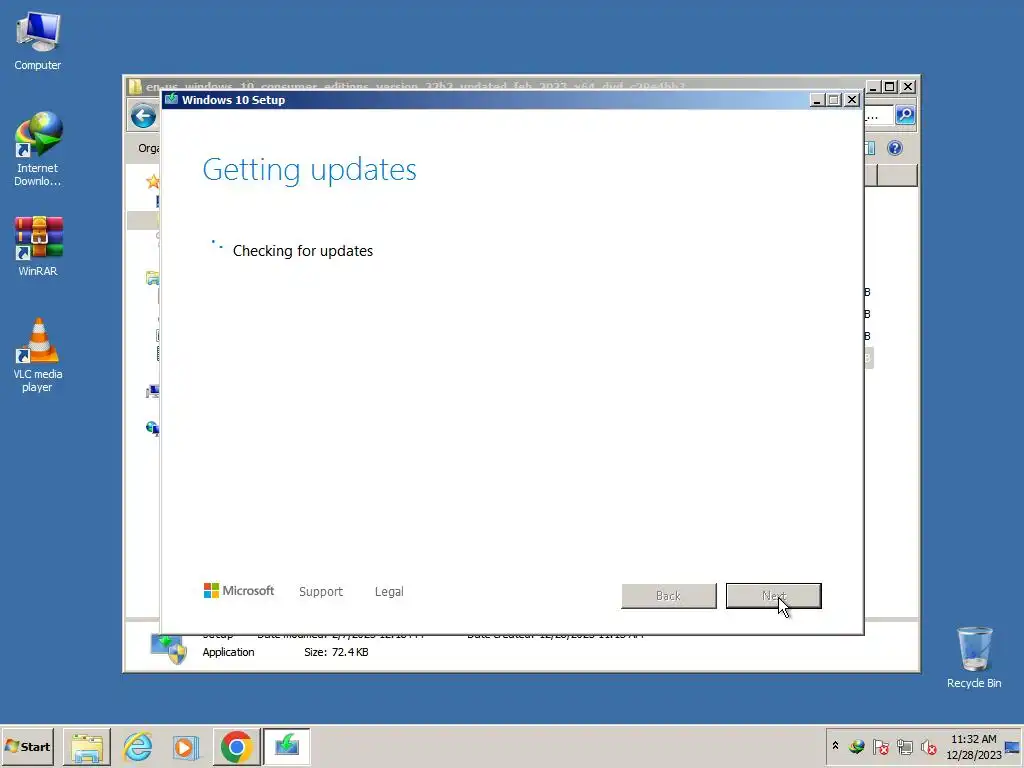Viewport: 1024px width, 768px height.
Task: Click the Internet Download Manager tray icon
Action: click(x=857, y=746)
